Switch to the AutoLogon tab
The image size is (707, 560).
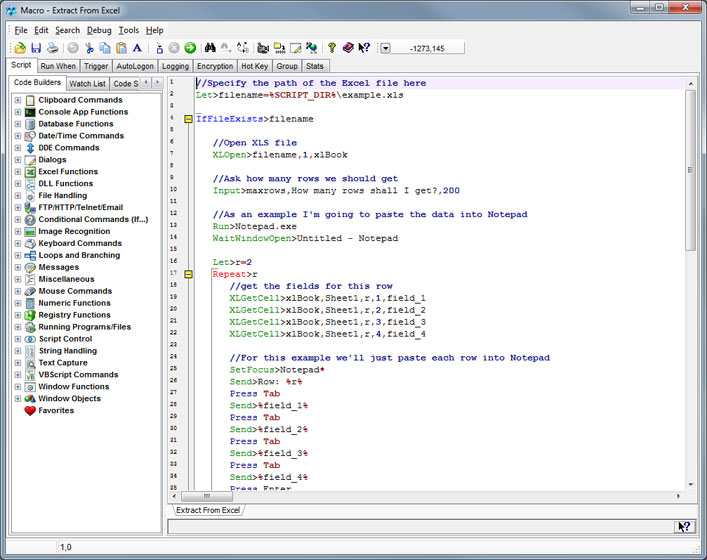pos(135,66)
